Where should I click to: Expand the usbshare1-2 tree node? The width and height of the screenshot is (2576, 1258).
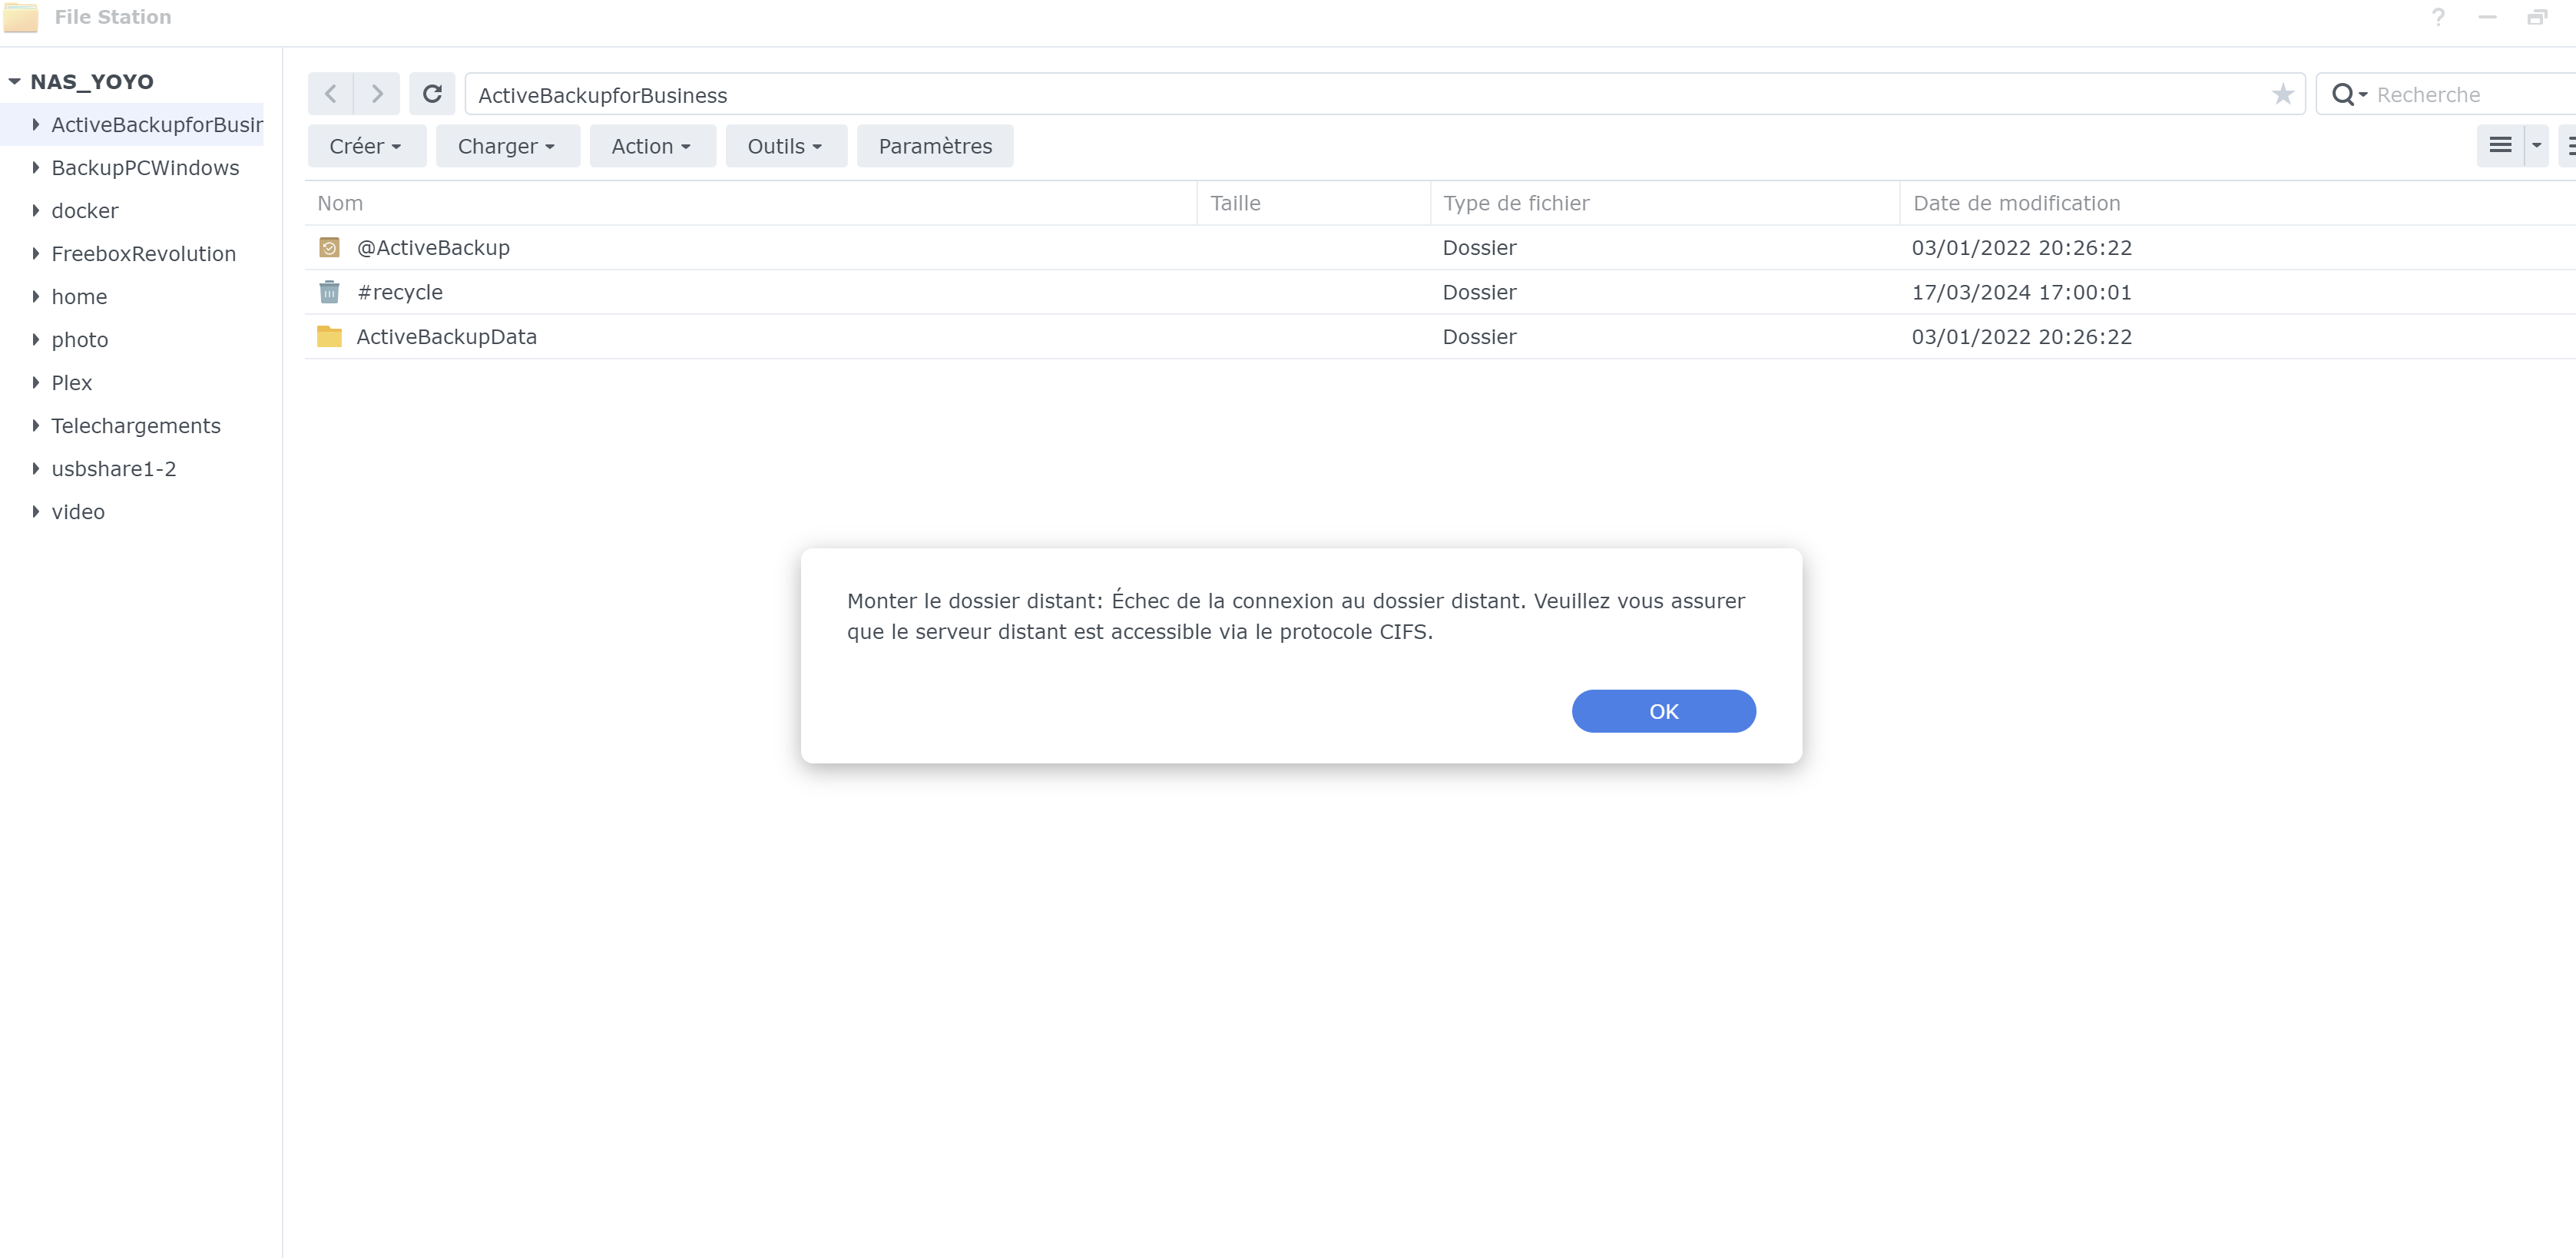tap(36, 468)
